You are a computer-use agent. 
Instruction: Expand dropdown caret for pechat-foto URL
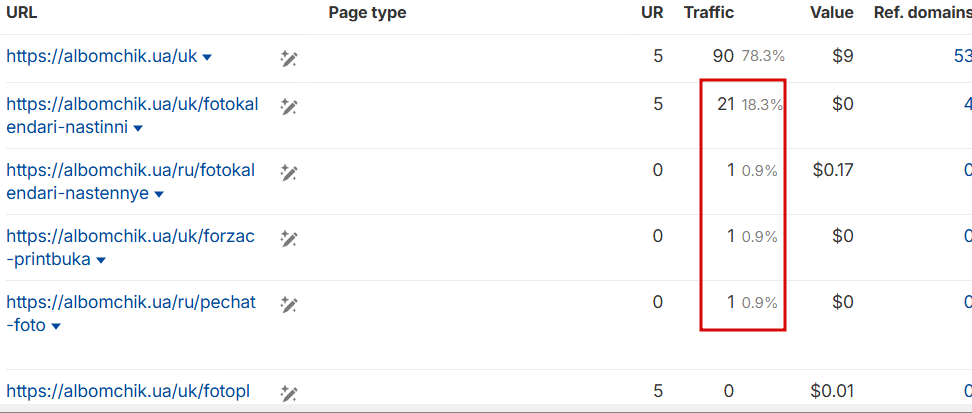[56, 326]
